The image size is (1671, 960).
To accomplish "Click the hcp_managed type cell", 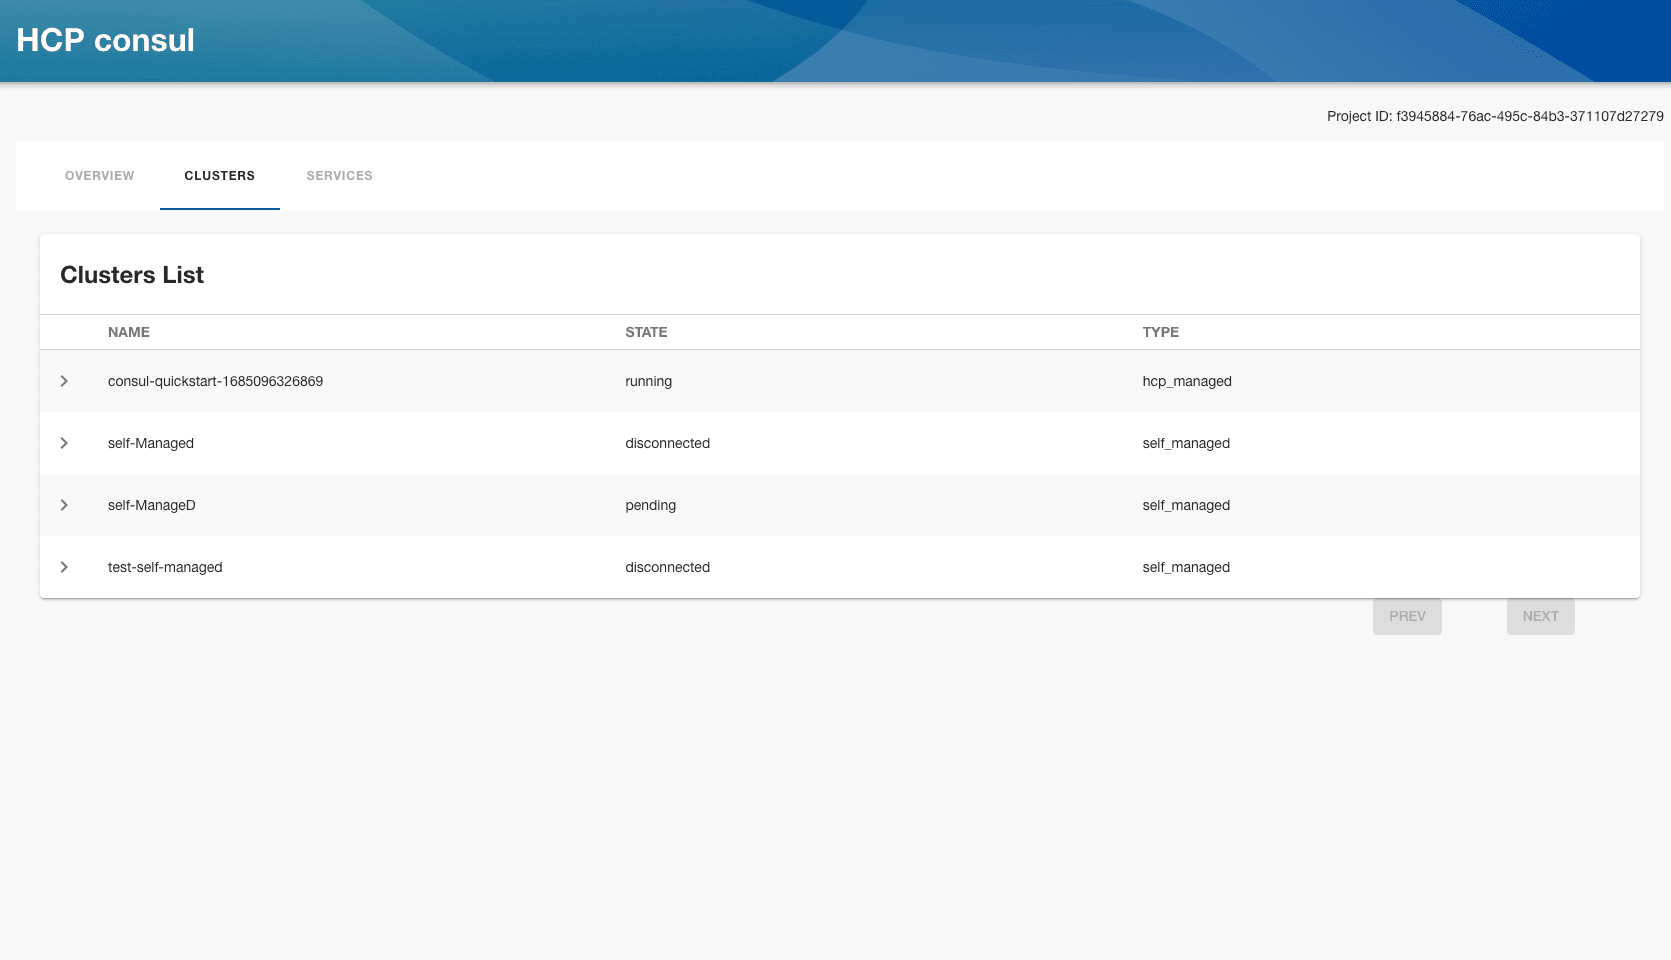I will (x=1186, y=381).
